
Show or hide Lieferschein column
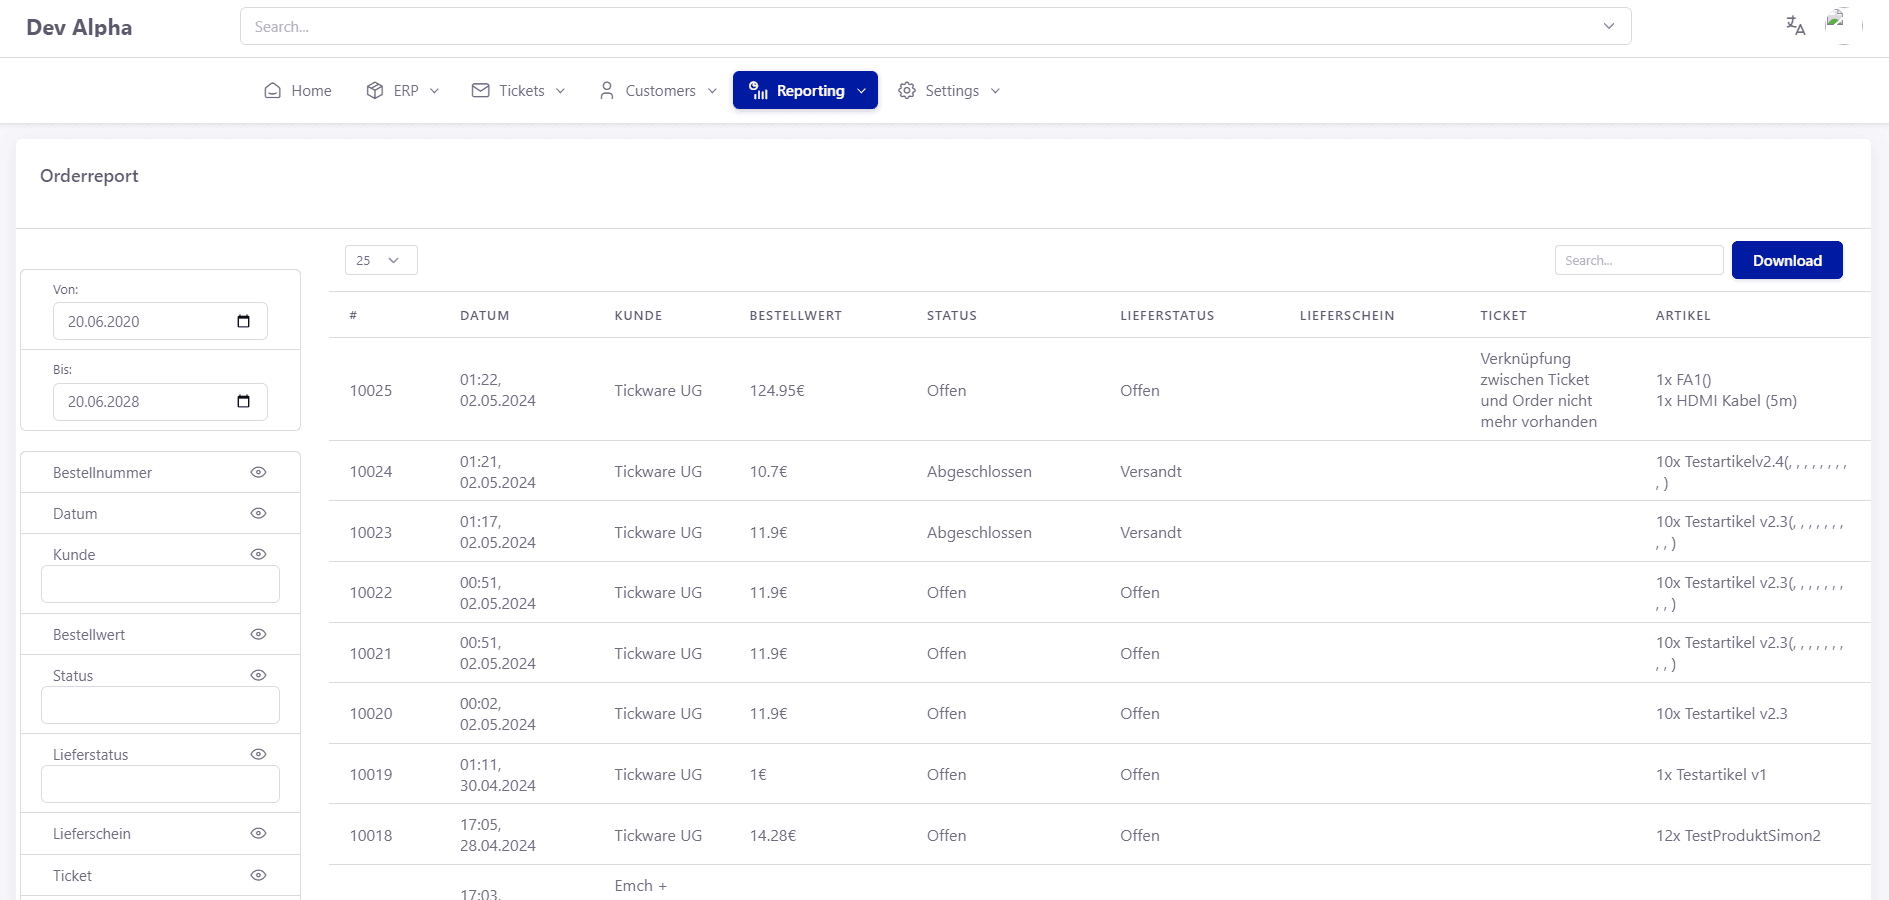(x=258, y=833)
